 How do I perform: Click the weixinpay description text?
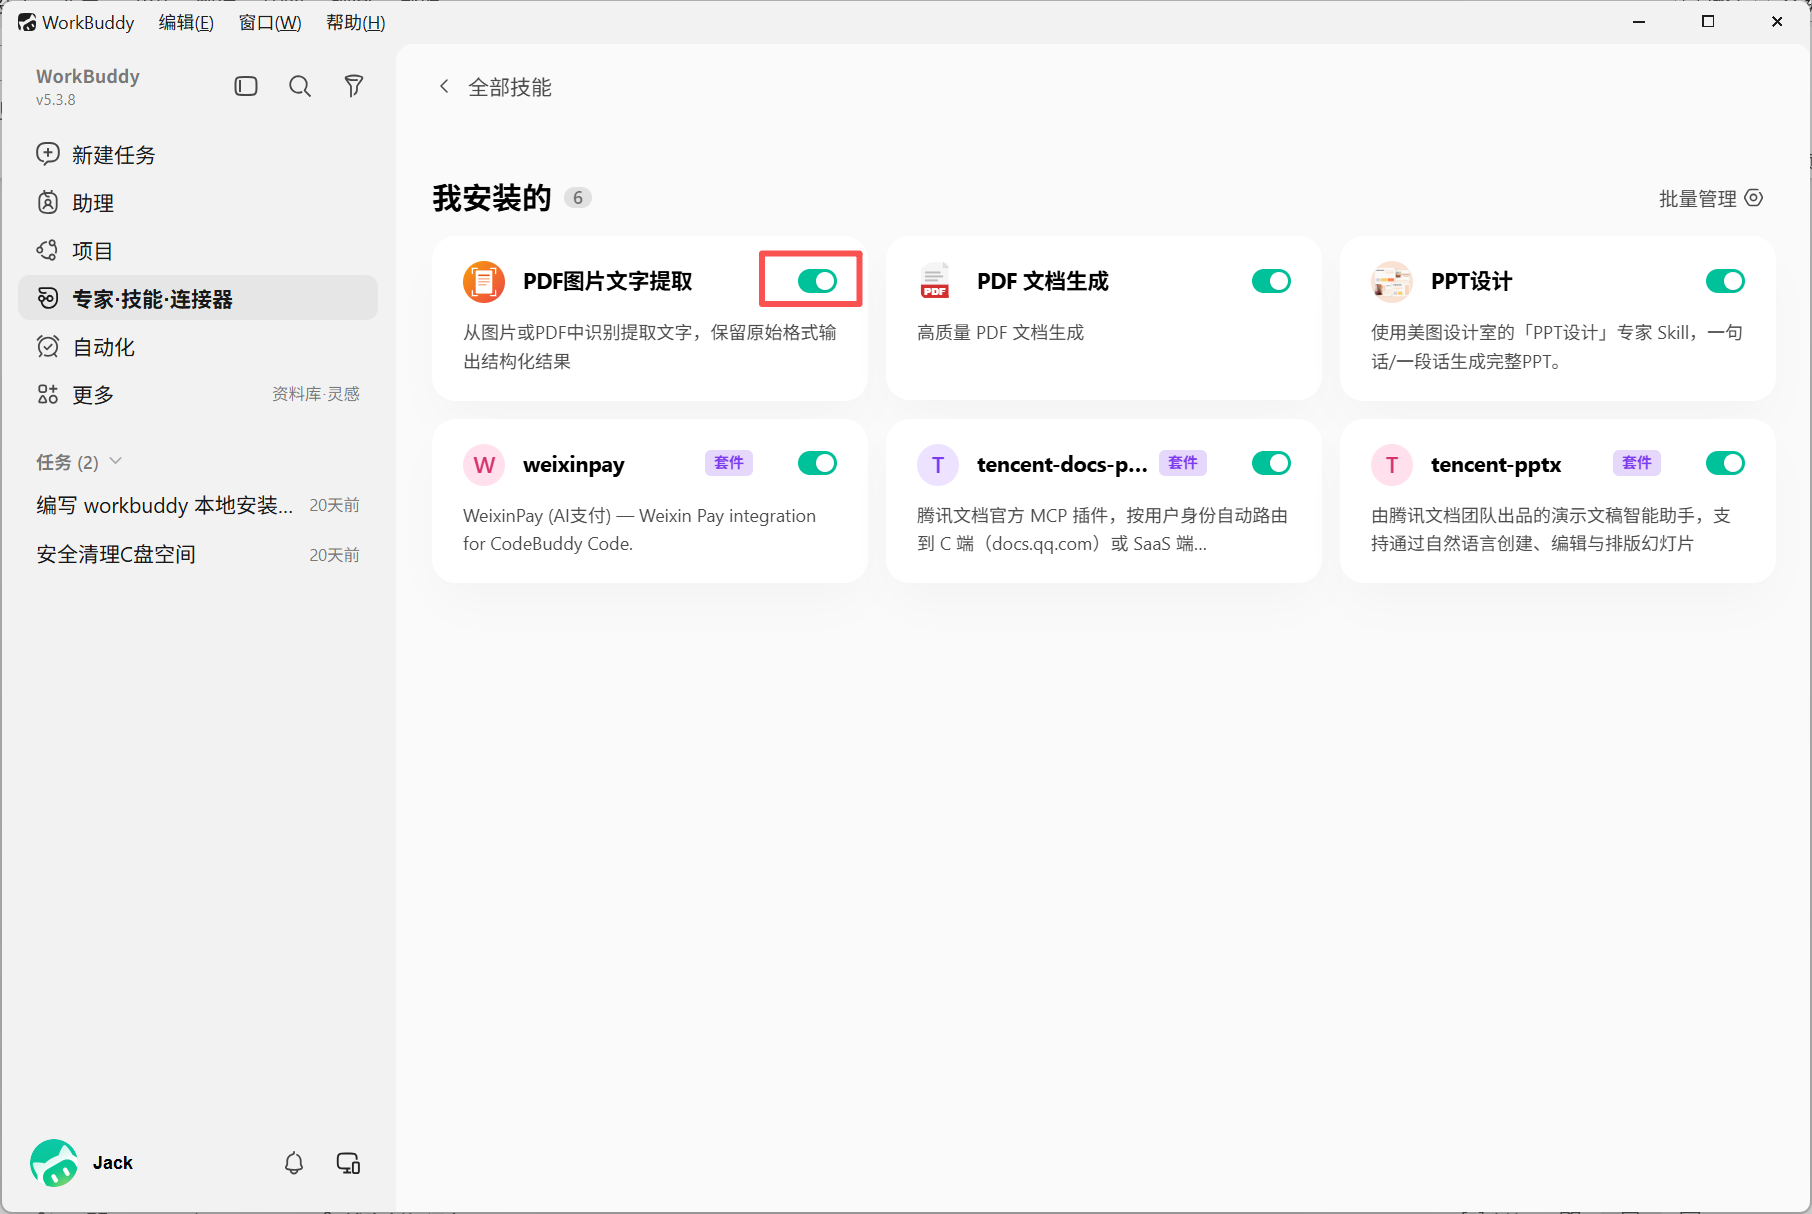pyautogui.click(x=640, y=529)
